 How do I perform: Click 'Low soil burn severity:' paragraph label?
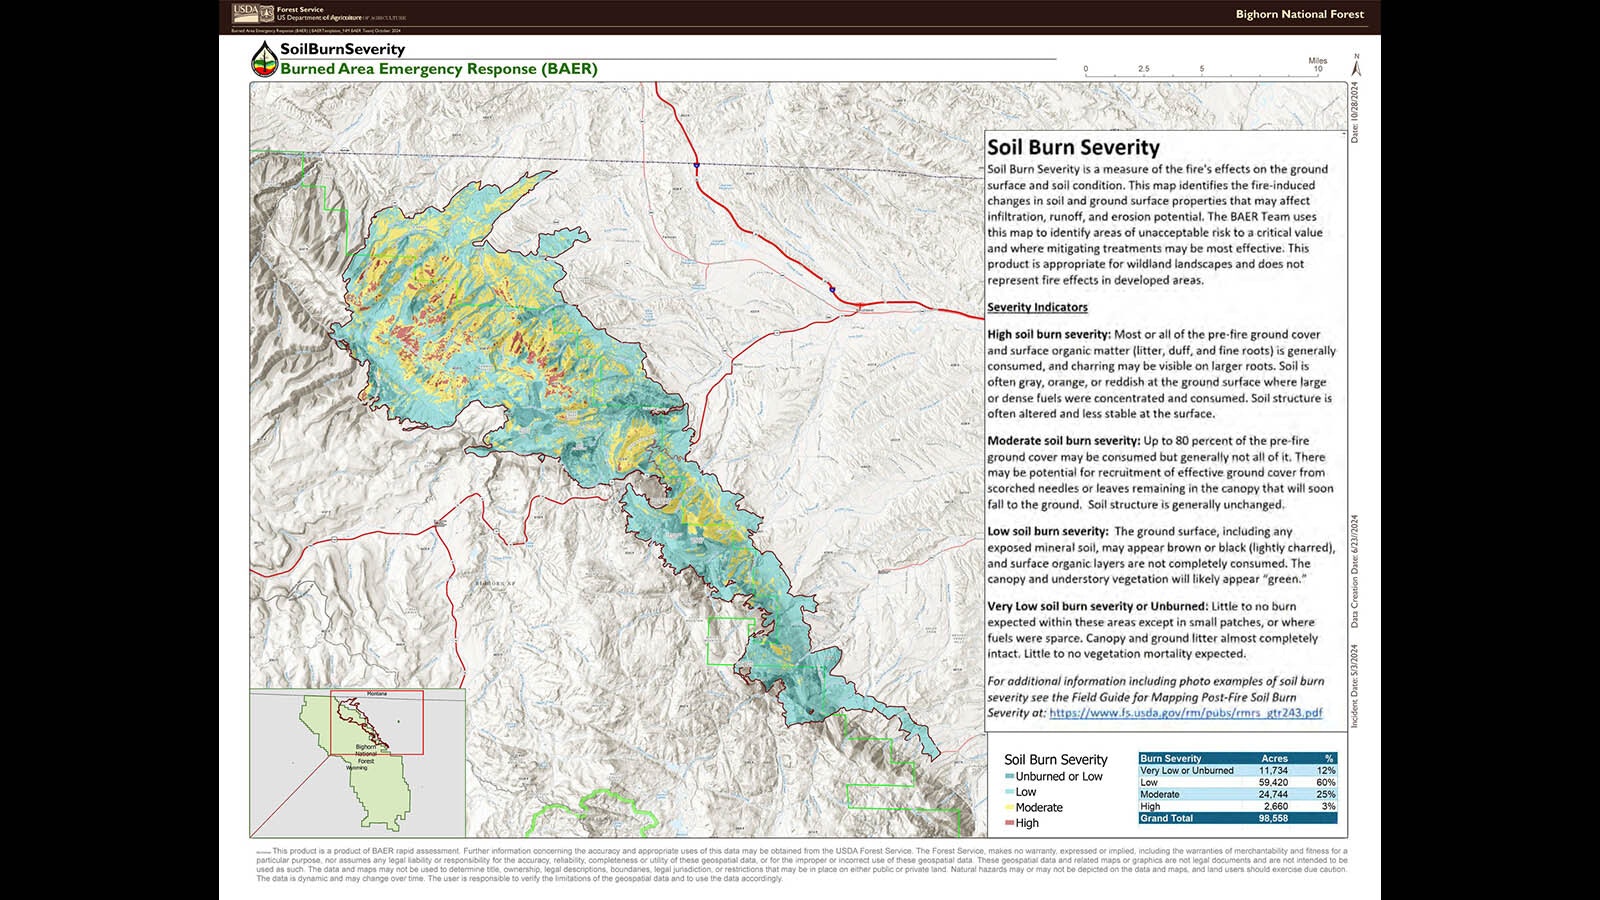tap(1047, 531)
